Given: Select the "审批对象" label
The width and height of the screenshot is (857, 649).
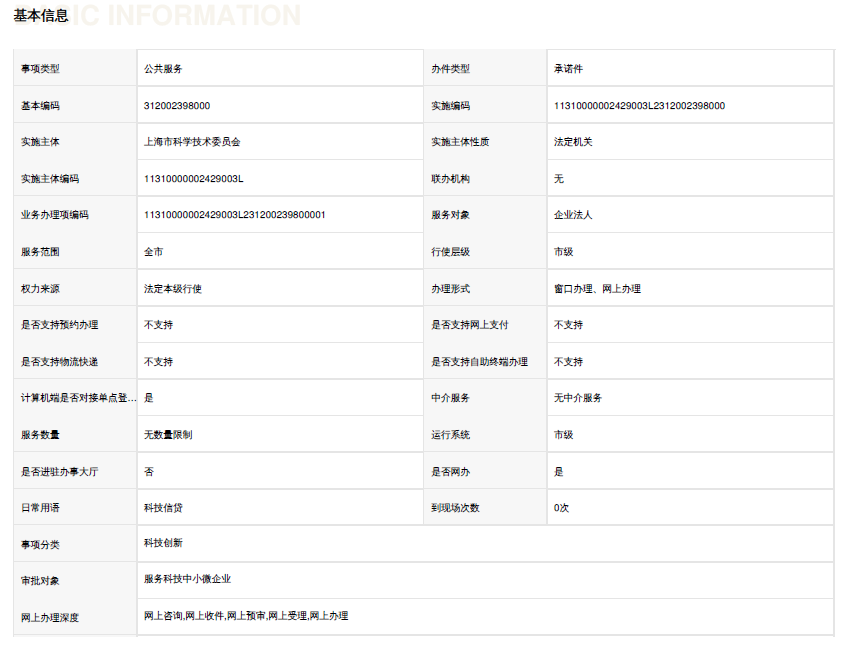Looking at the screenshot, I should point(40,581).
